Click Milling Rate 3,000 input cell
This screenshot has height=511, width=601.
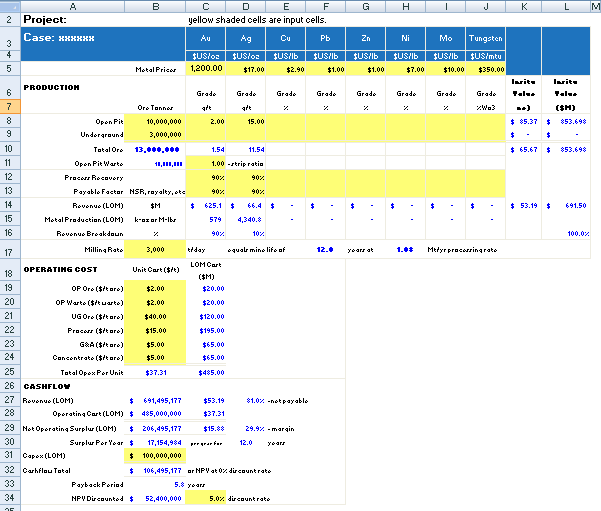click(155, 250)
